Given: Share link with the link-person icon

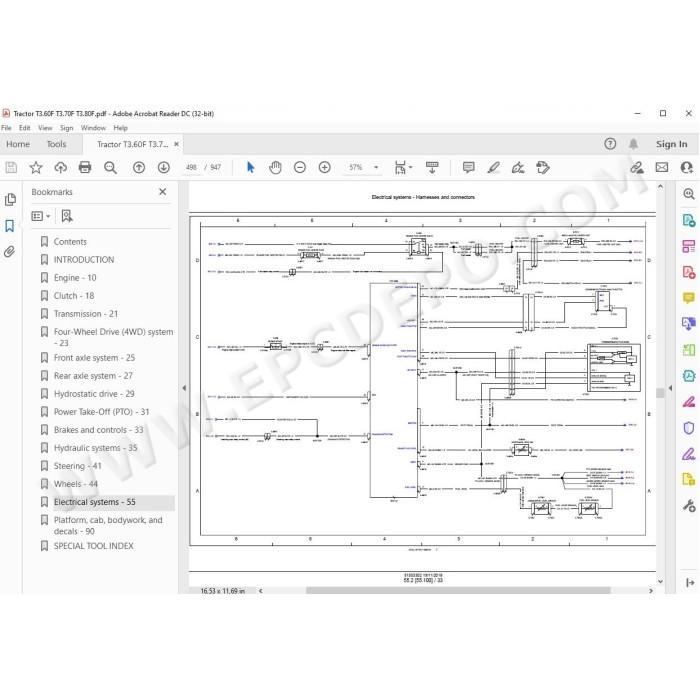Looking at the screenshot, I should (637, 167).
